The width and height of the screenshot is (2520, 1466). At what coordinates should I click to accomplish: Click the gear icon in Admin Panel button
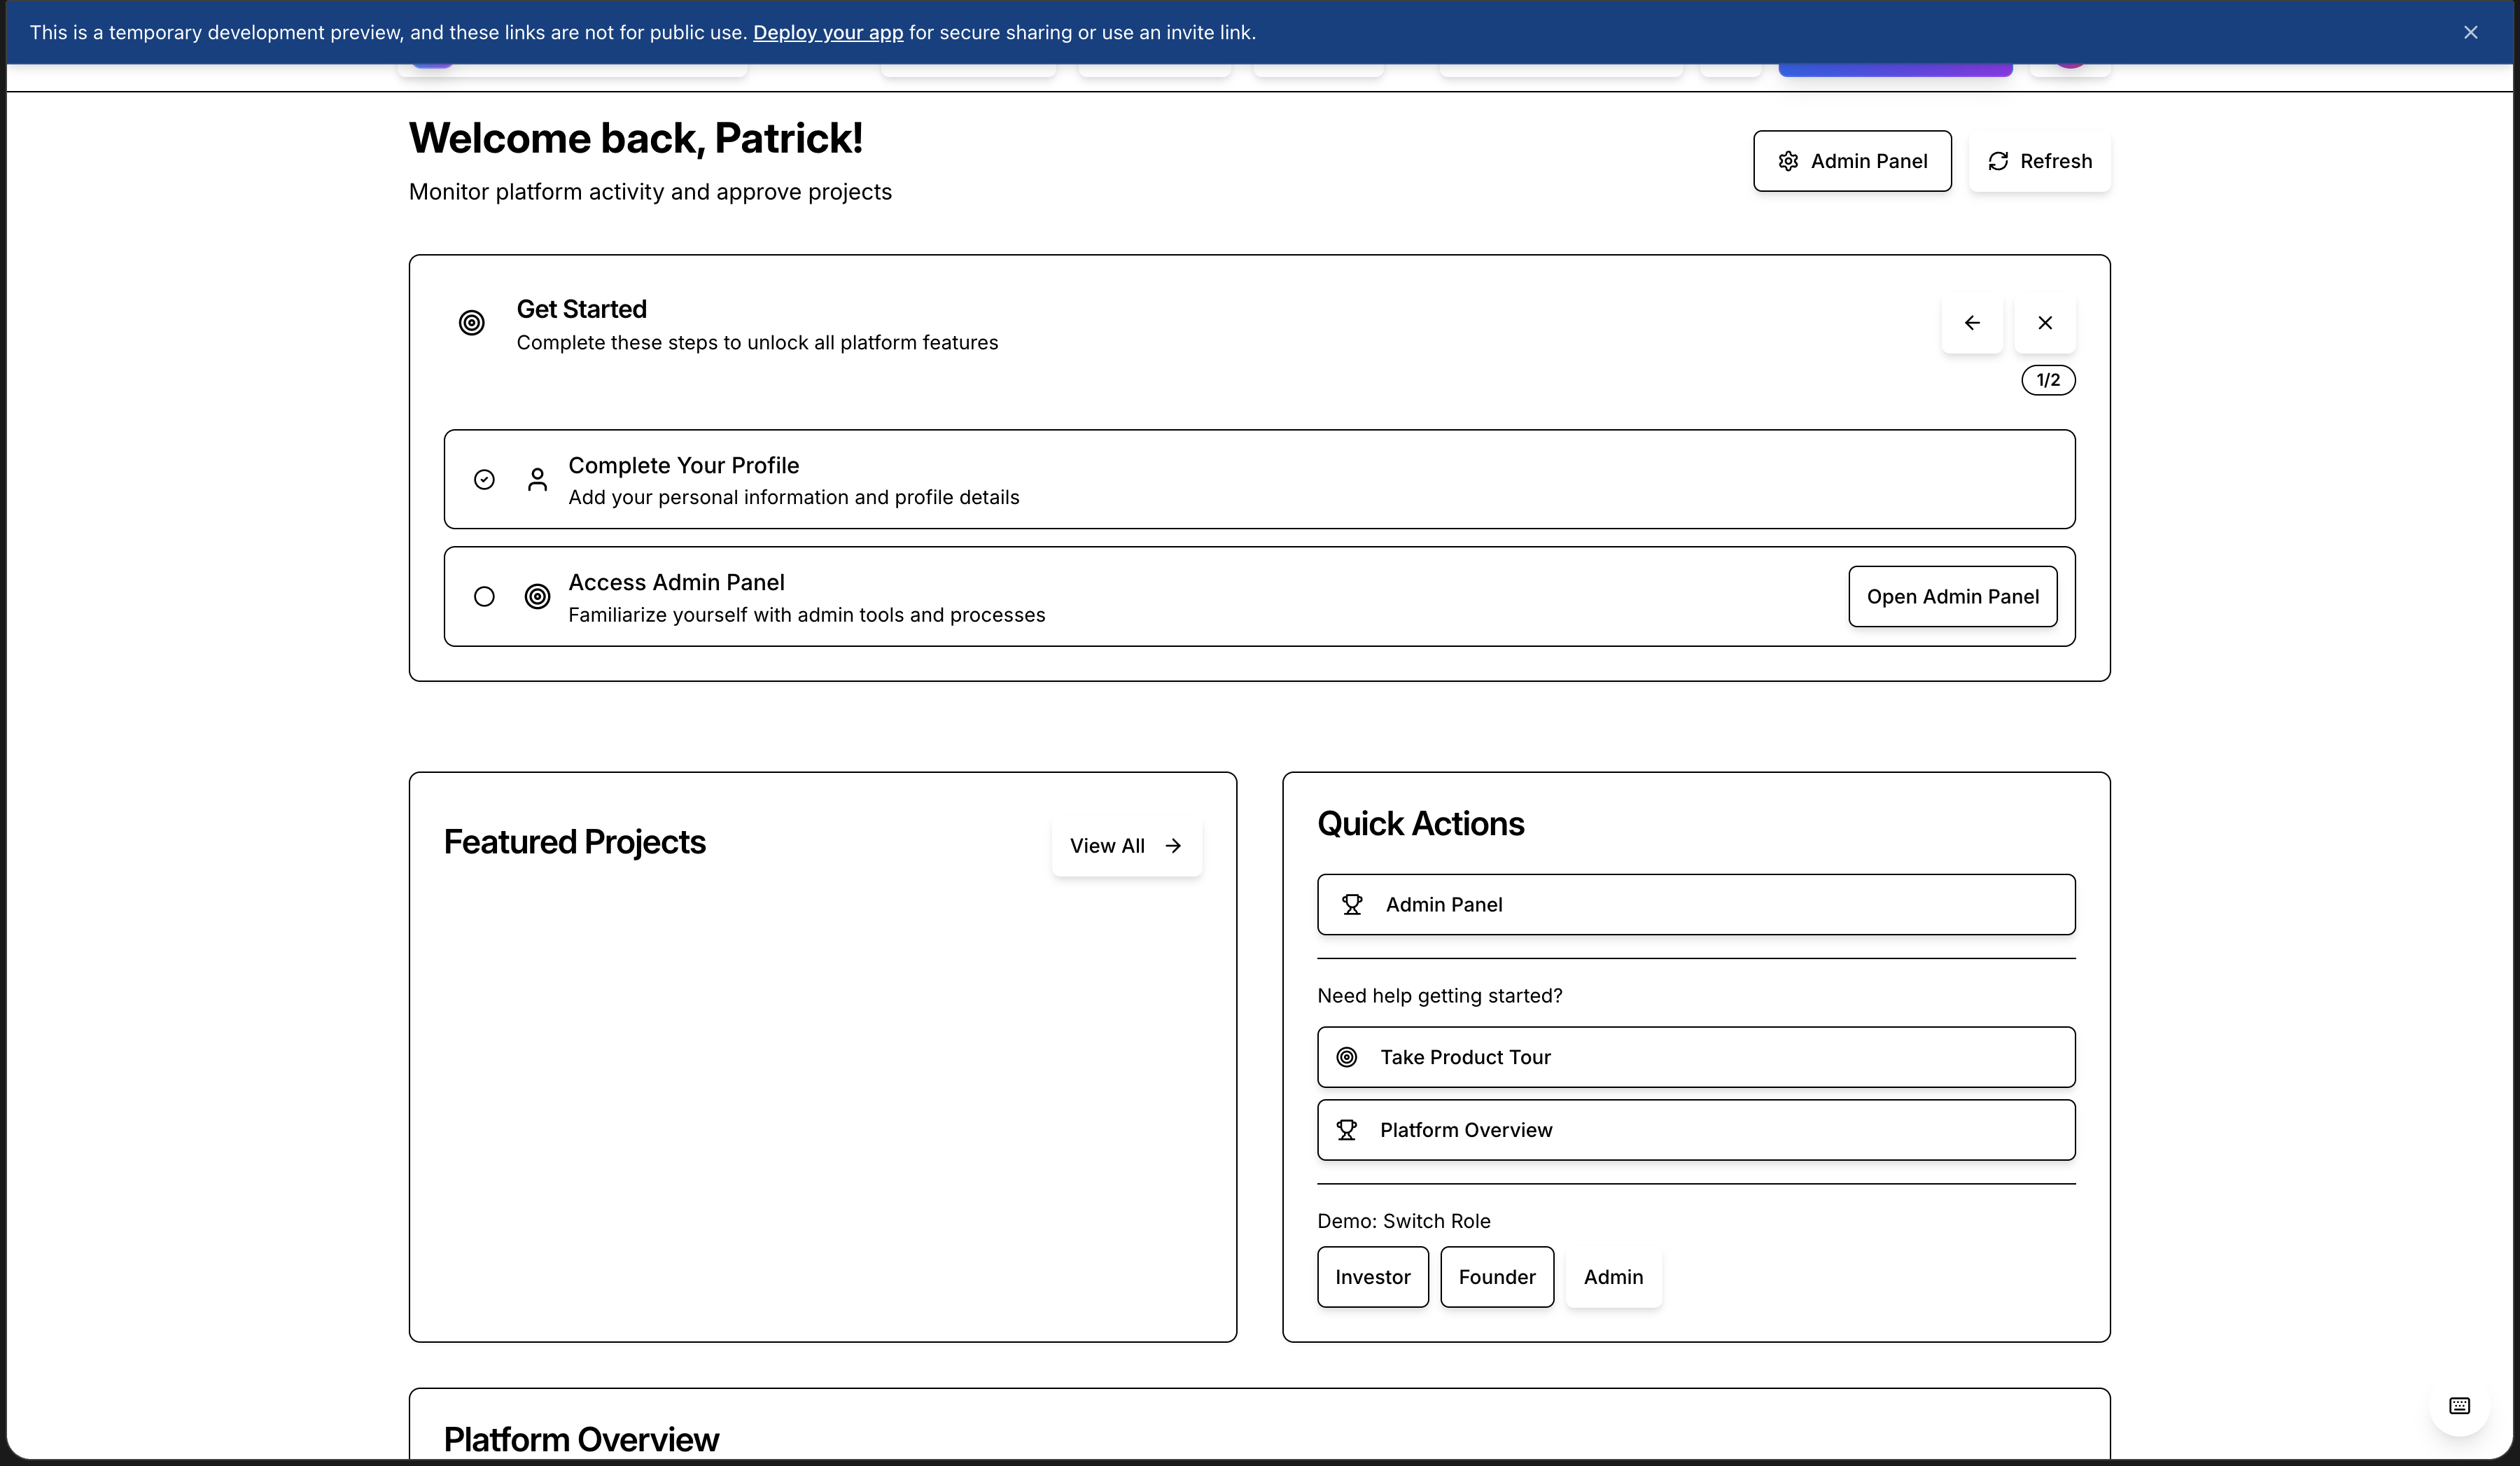(x=1788, y=161)
